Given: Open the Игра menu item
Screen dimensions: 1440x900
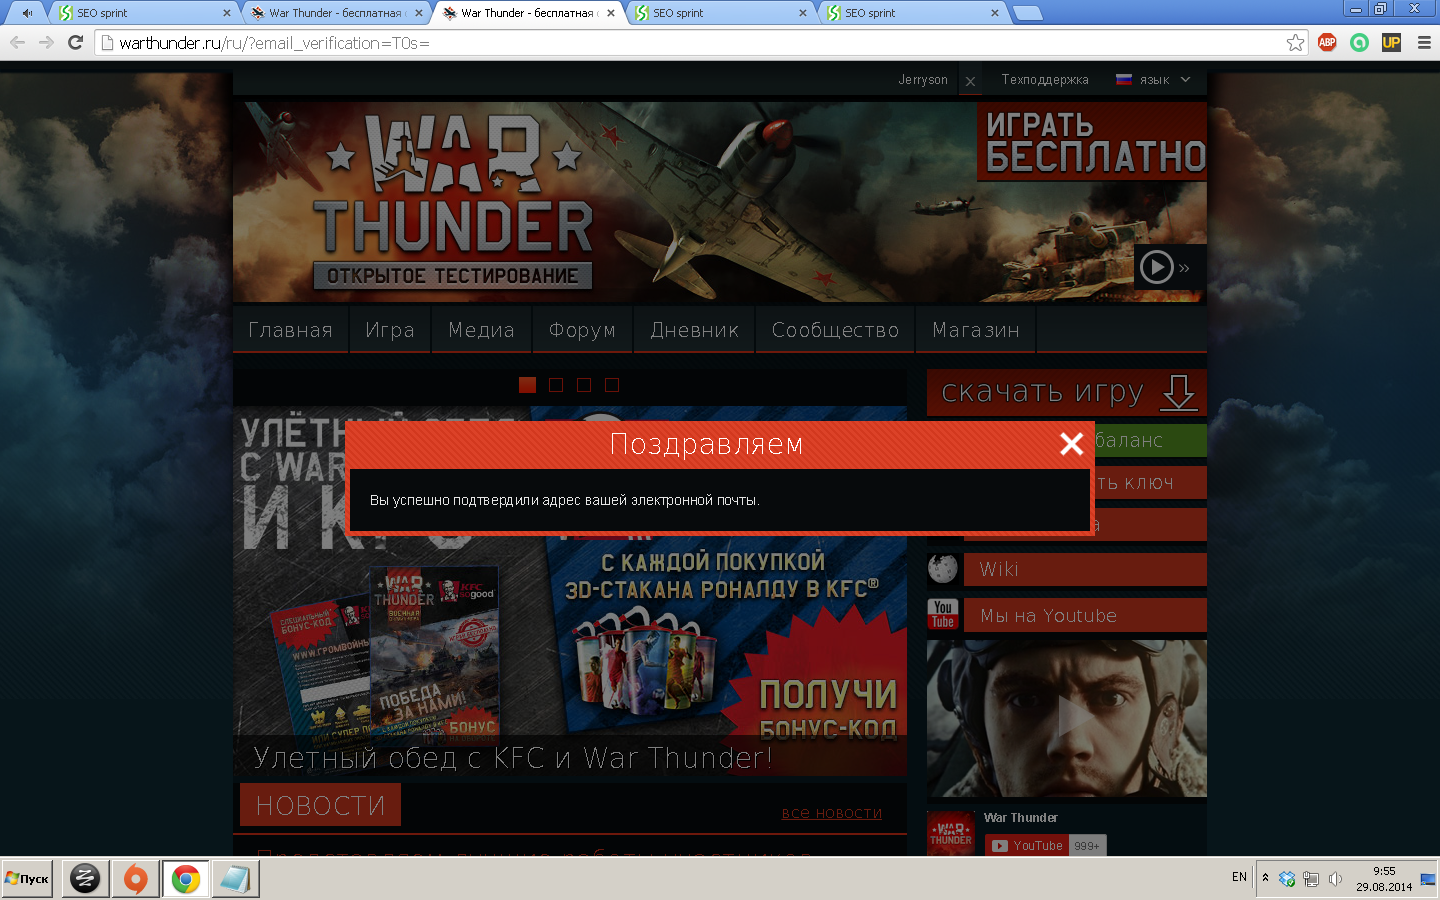Looking at the screenshot, I should pos(390,330).
